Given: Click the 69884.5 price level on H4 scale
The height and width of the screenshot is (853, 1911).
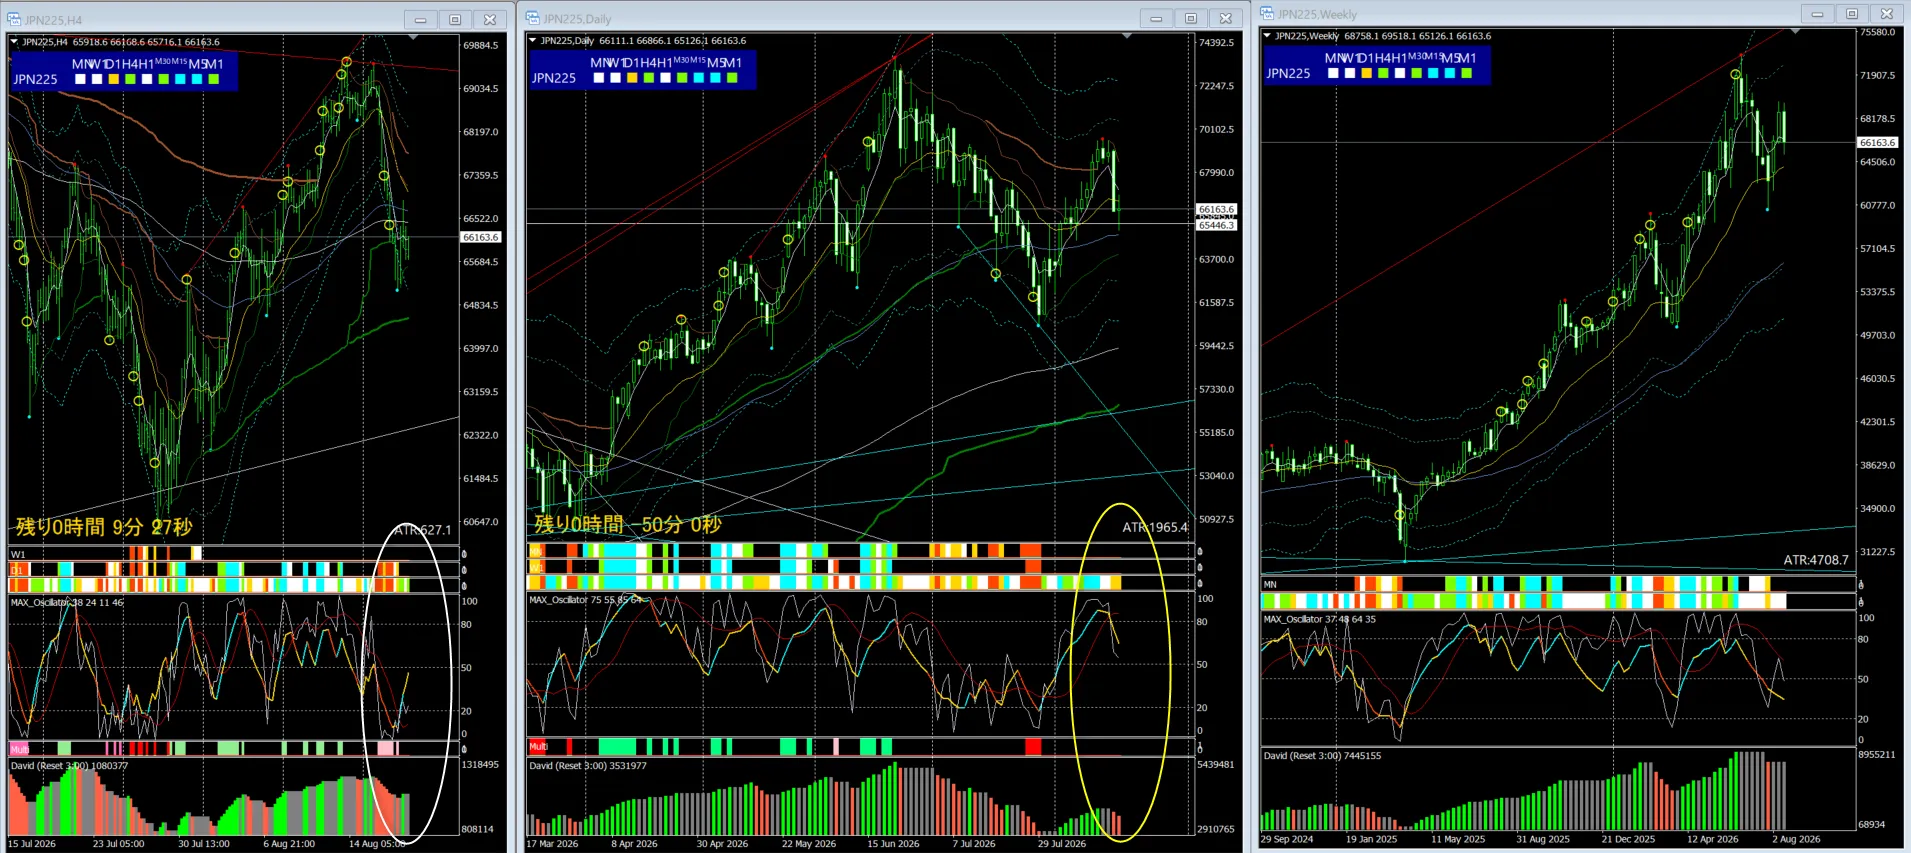Looking at the screenshot, I should click(x=480, y=45).
